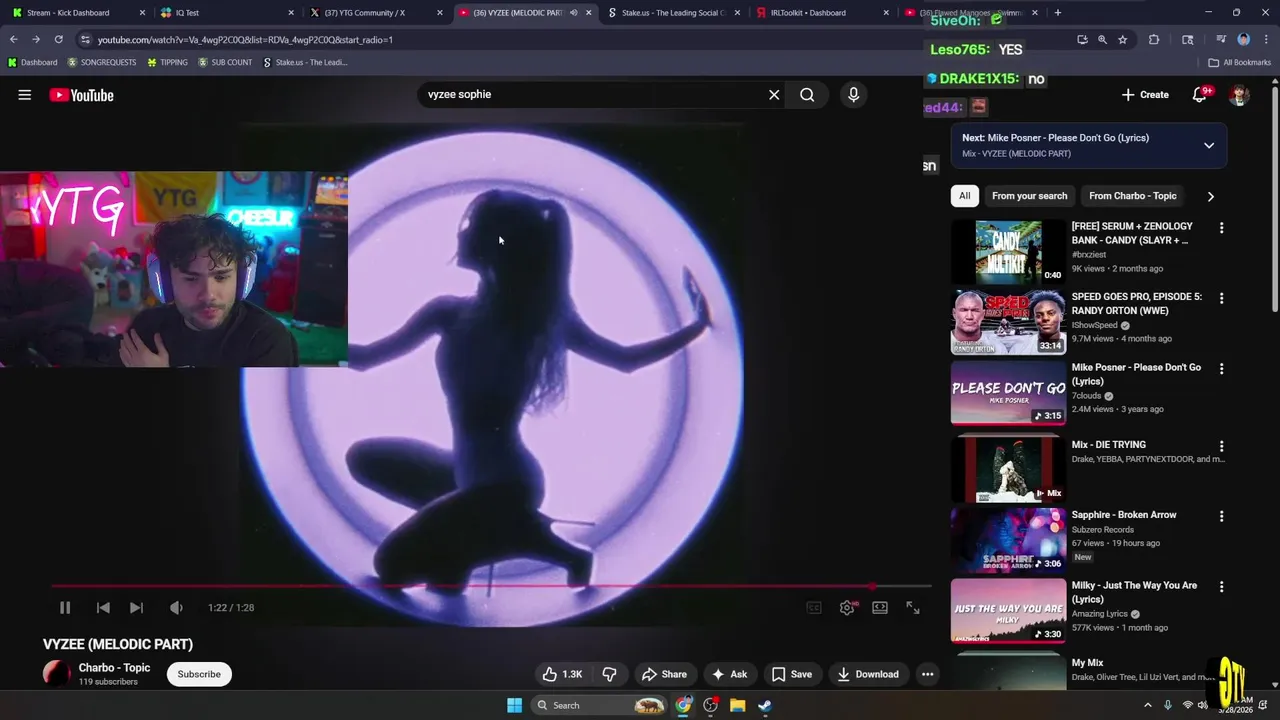Open 'Mix - DIE TRYING' title
1280x720 pixels.
[1109, 445]
